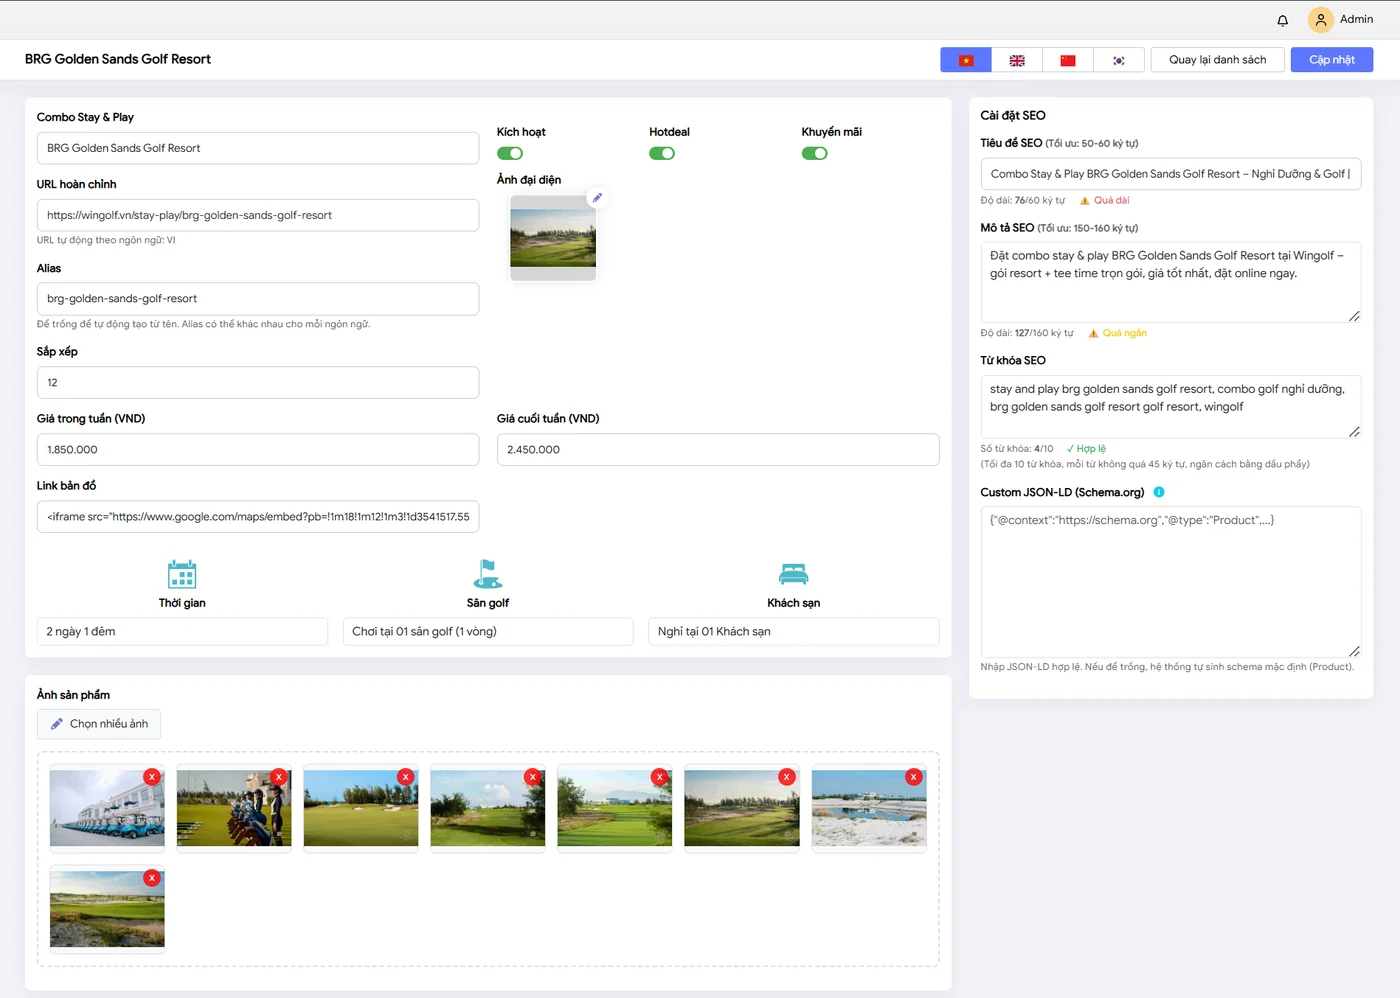
Task: Click Chọn nhiều ảnh button
Action: tap(99, 724)
